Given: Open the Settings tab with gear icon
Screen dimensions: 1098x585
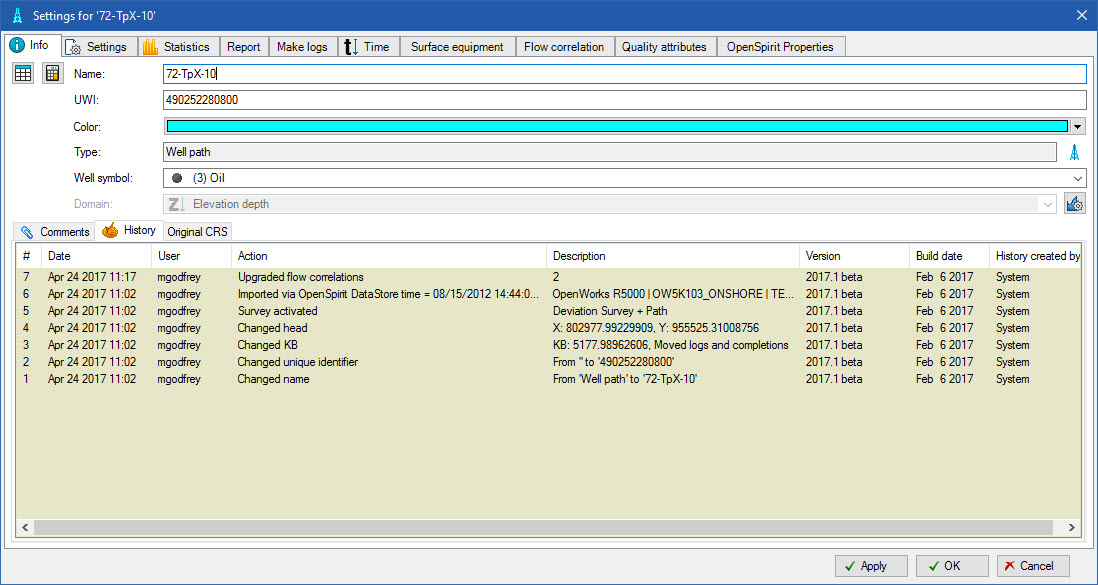Looking at the screenshot, I should pyautogui.click(x=97, y=47).
